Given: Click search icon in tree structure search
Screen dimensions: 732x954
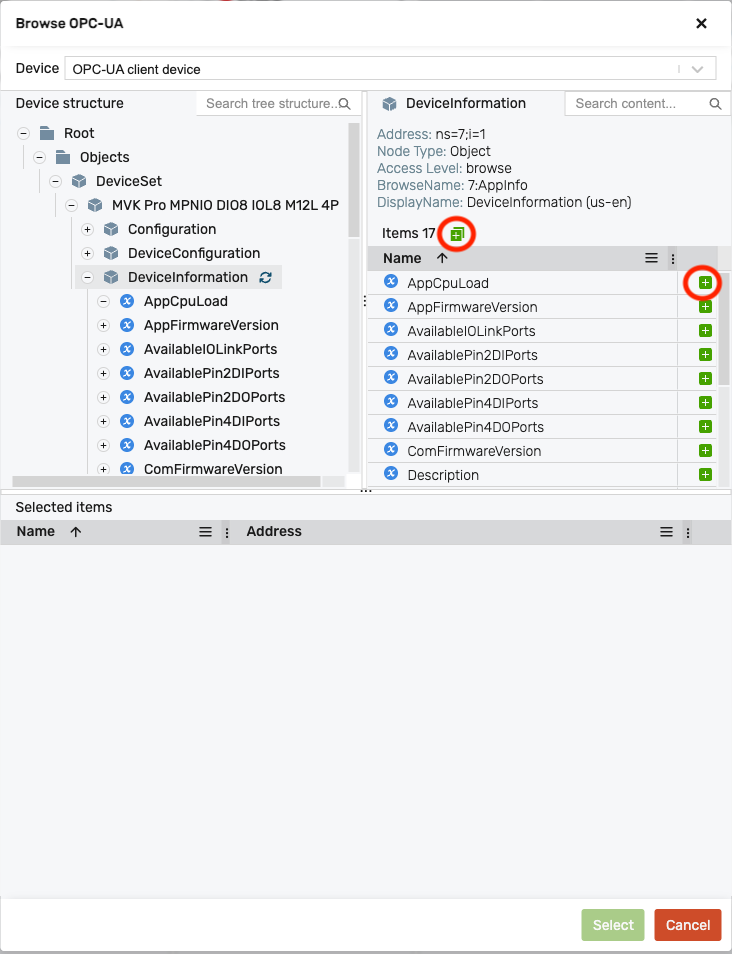Looking at the screenshot, I should [344, 104].
